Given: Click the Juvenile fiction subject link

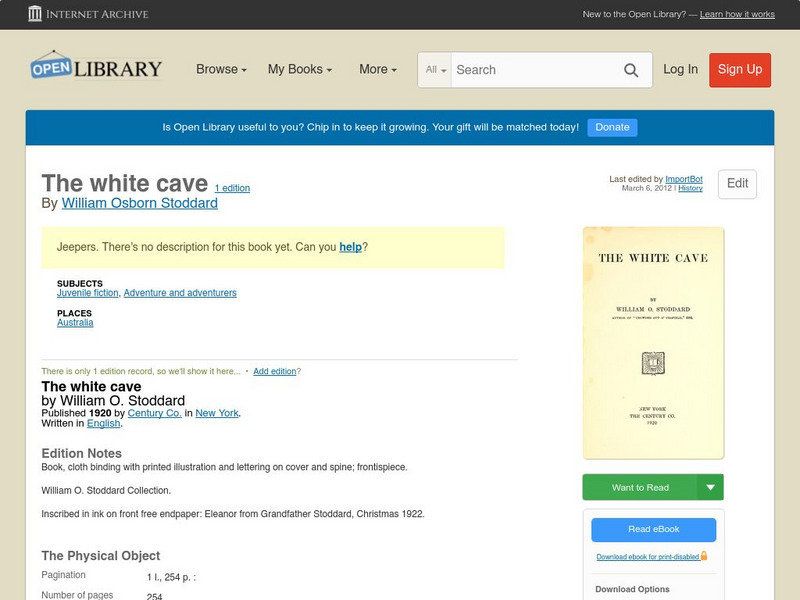Looking at the screenshot, I should point(88,293).
